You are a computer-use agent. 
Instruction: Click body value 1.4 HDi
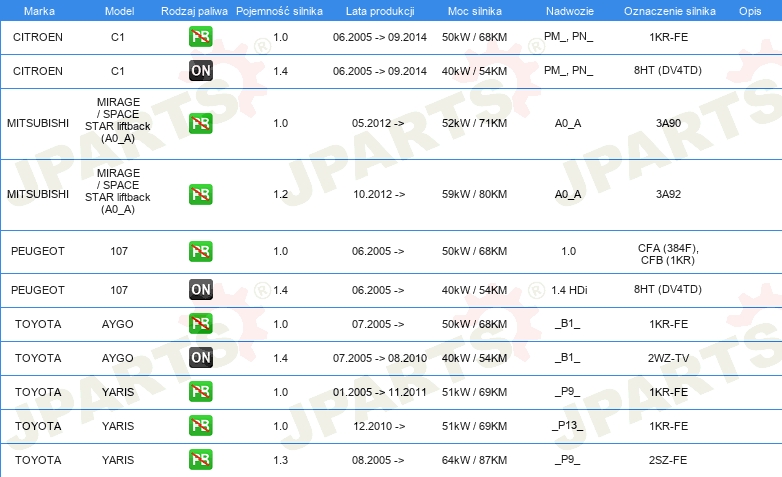coord(569,290)
